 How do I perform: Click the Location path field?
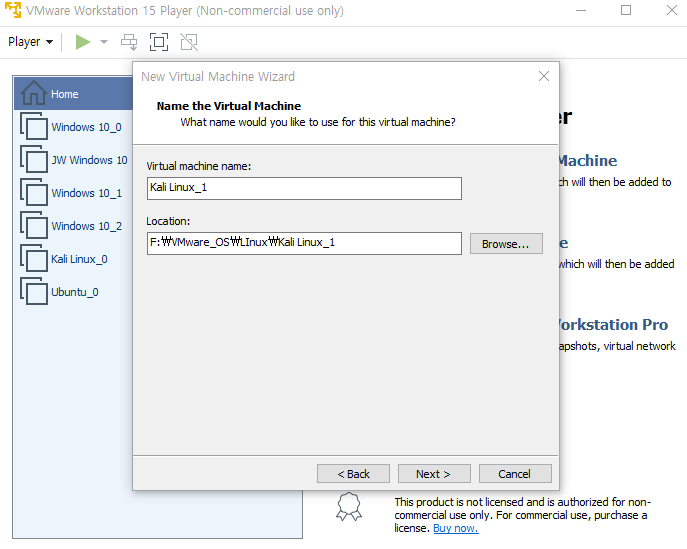(x=304, y=243)
